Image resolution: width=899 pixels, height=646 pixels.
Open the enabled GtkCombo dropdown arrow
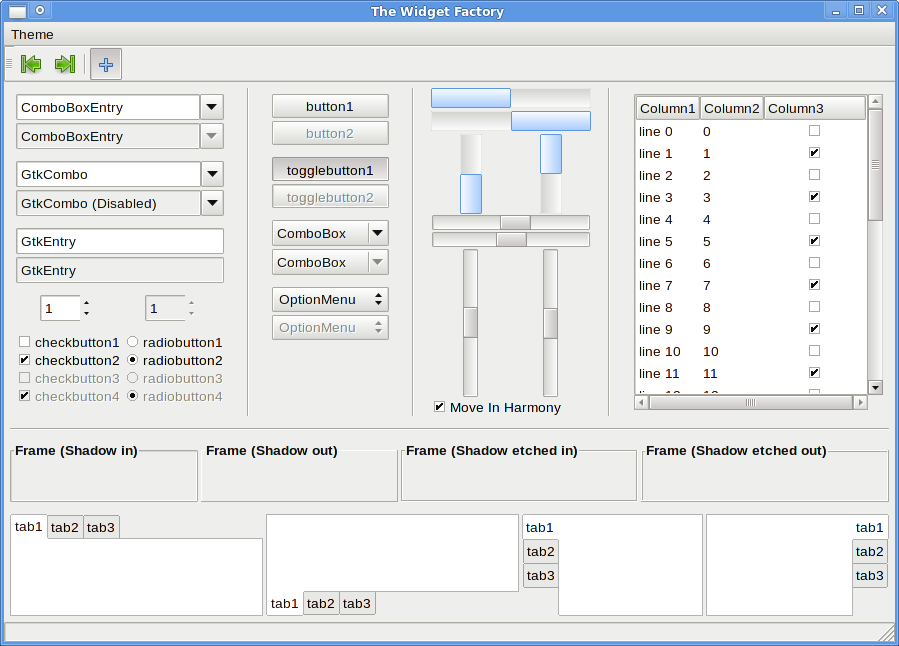tap(212, 174)
